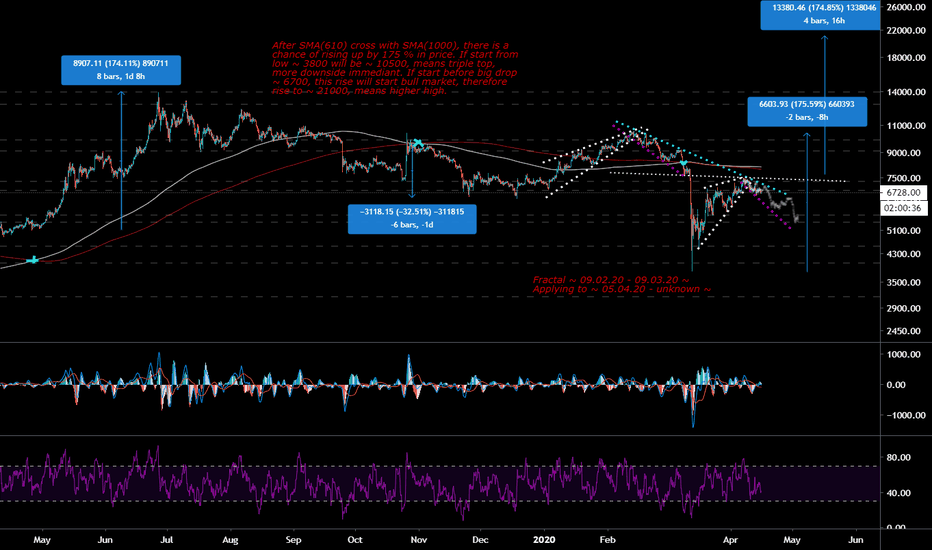
Task: Click the 11000.00 price axis label
Action: [906, 126]
